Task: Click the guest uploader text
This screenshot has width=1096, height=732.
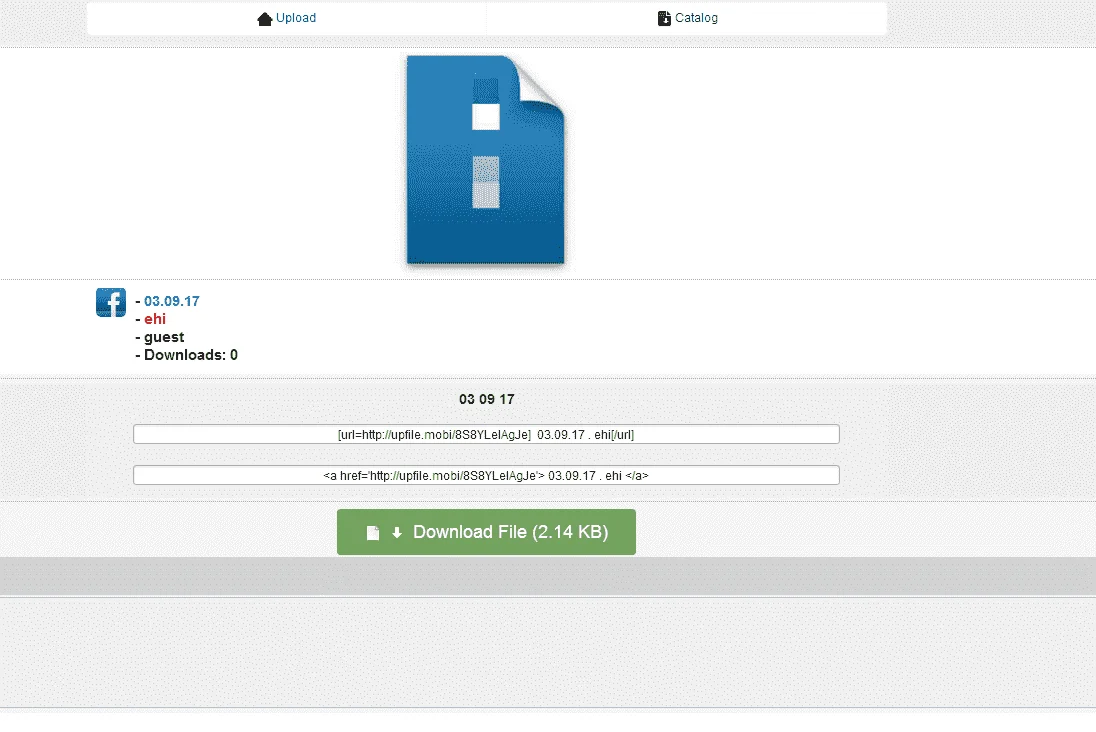Action: point(164,337)
